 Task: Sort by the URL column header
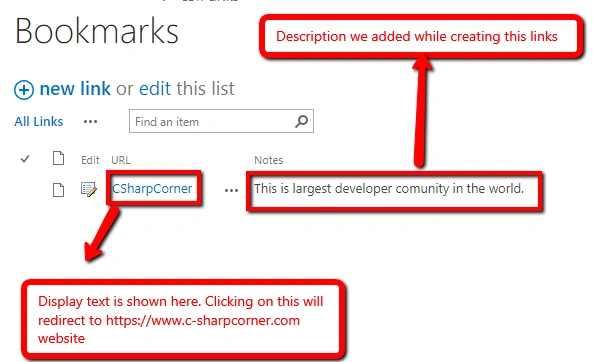click(x=121, y=160)
